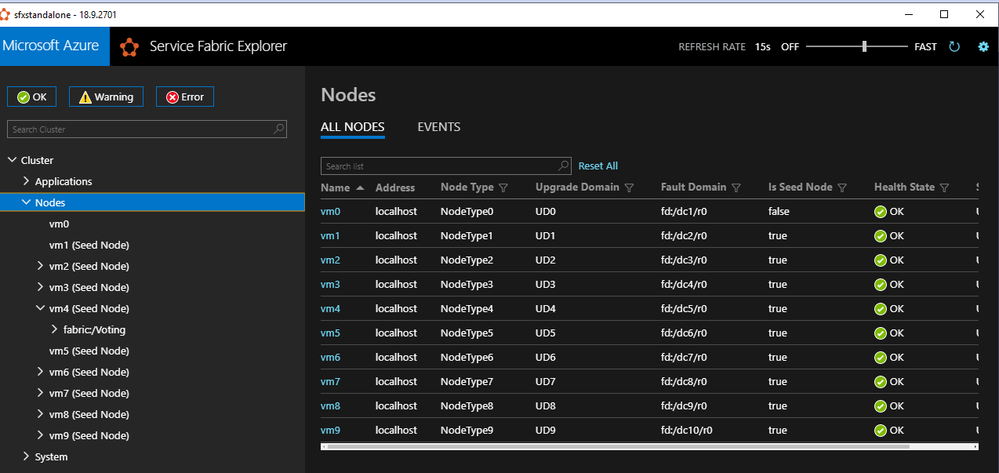999x473 pixels.
Task: Click search magnifier in Search Cluster box
Action: click(278, 129)
